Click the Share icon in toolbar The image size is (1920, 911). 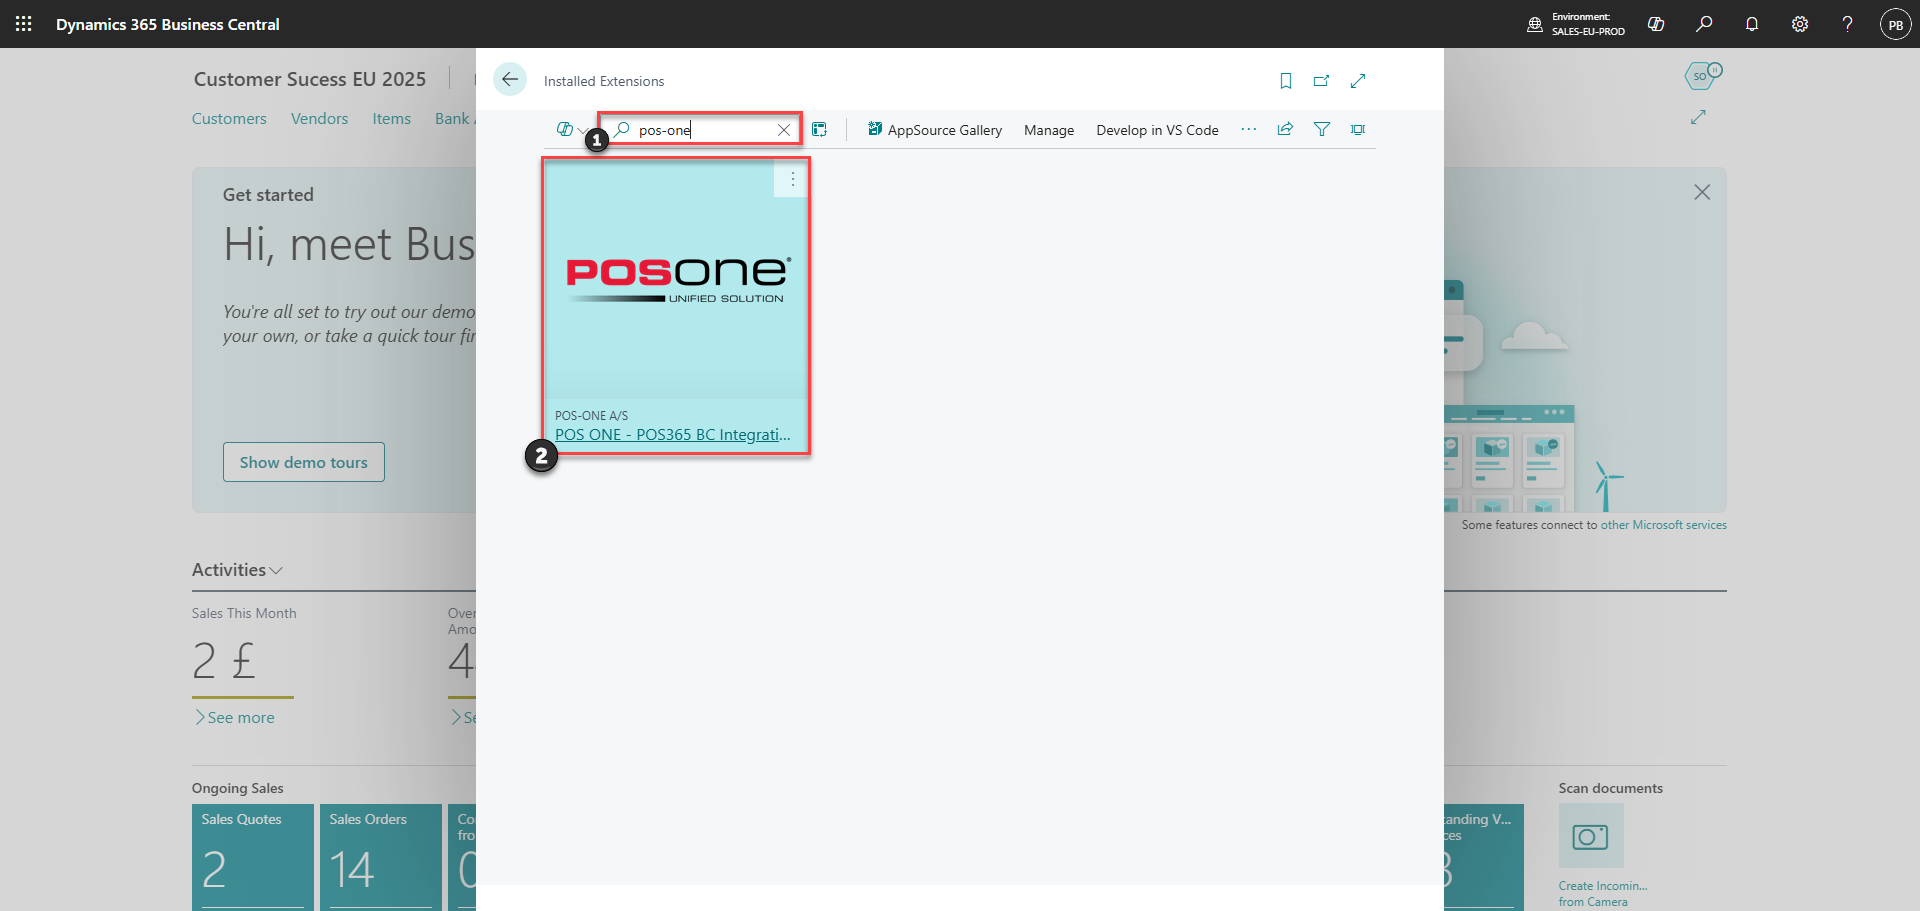point(1285,129)
